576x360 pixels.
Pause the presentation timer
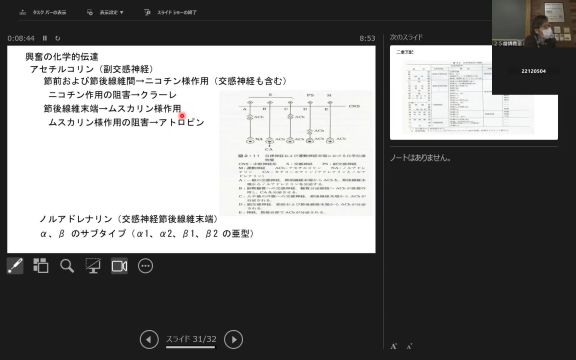[45, 38]
